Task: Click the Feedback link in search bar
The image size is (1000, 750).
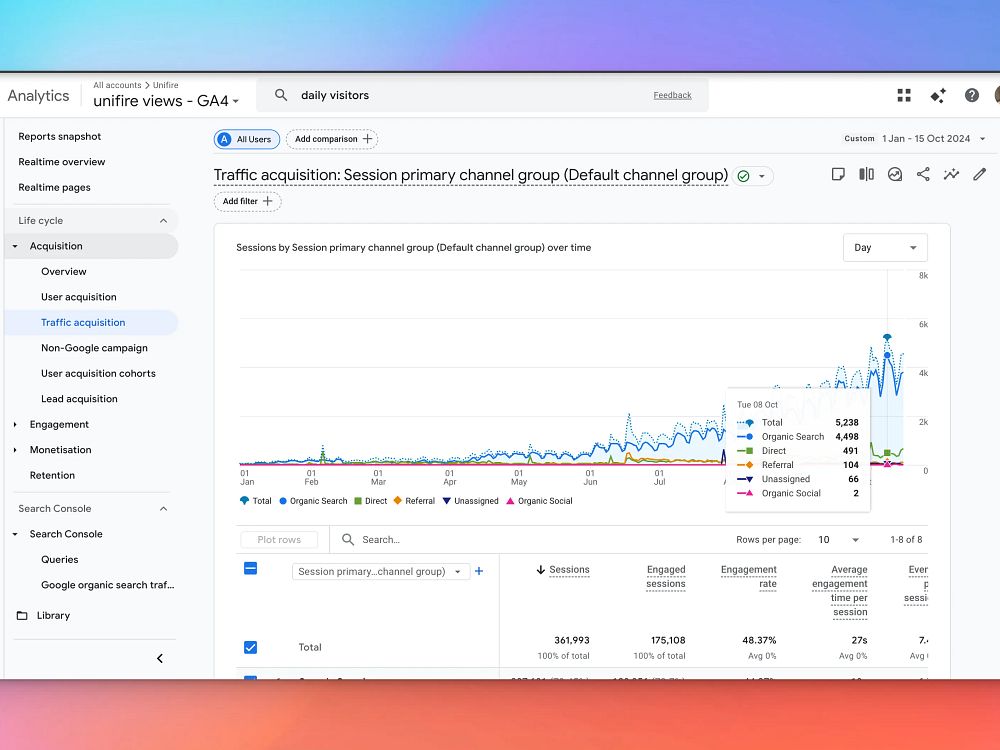Action: click(672, 95)
